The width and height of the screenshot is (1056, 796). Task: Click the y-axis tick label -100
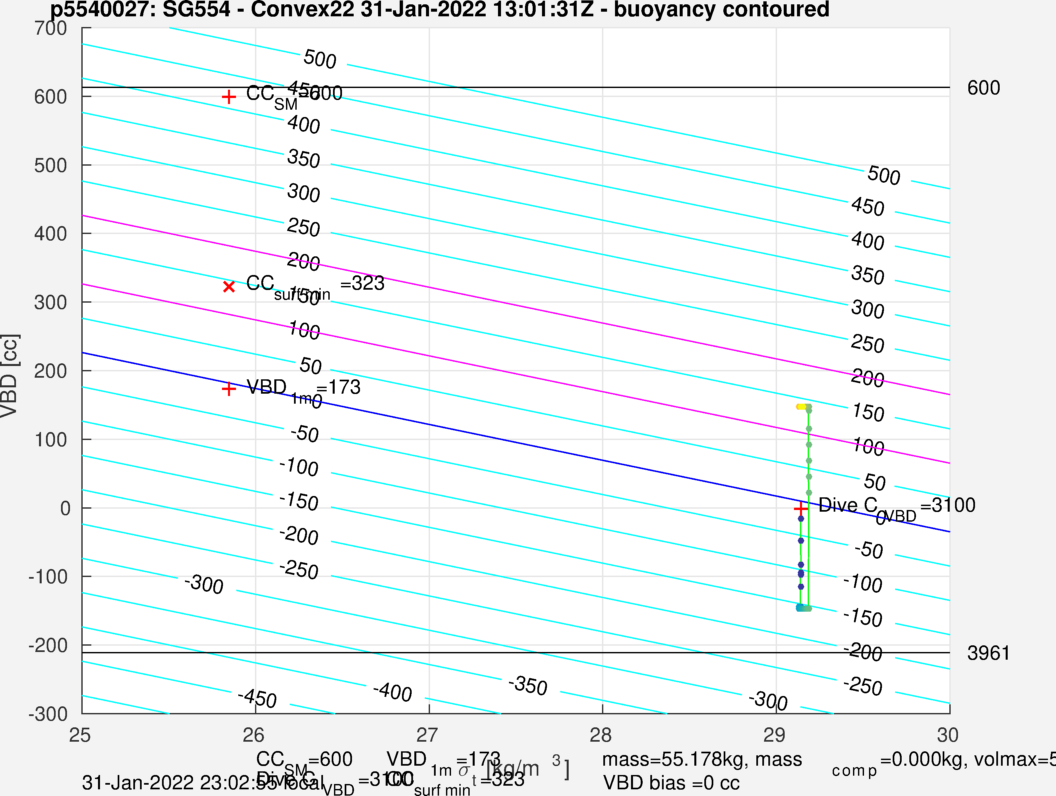click(48, 576)
